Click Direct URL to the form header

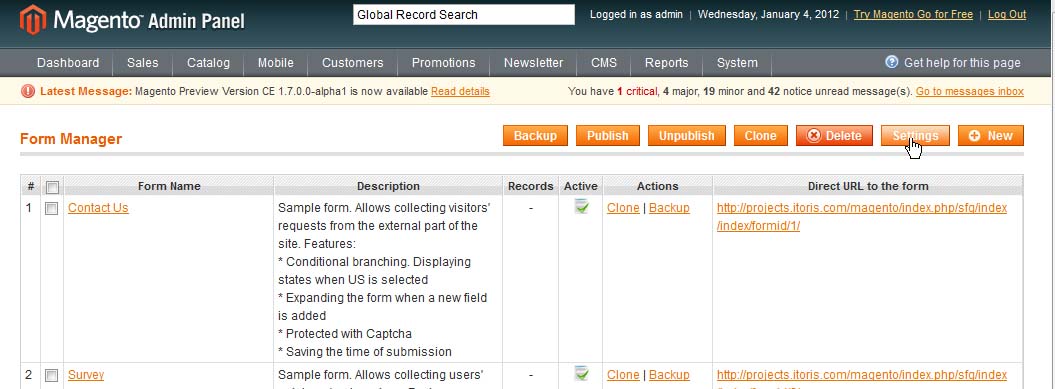(x=868, y=186)
